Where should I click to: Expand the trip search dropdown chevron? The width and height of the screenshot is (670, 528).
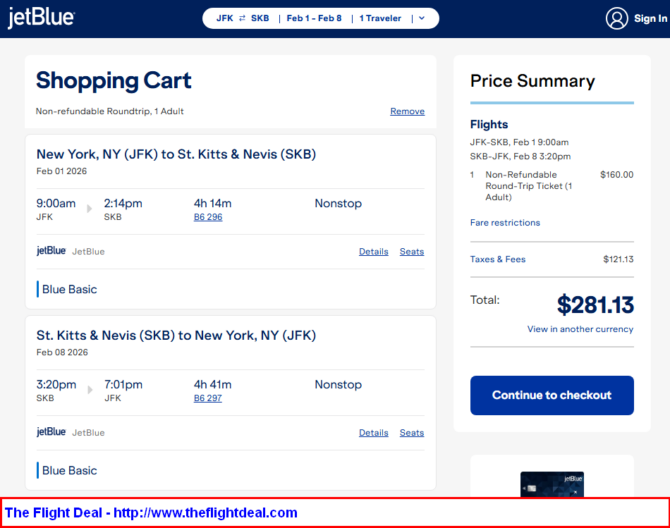coord(422,18)
